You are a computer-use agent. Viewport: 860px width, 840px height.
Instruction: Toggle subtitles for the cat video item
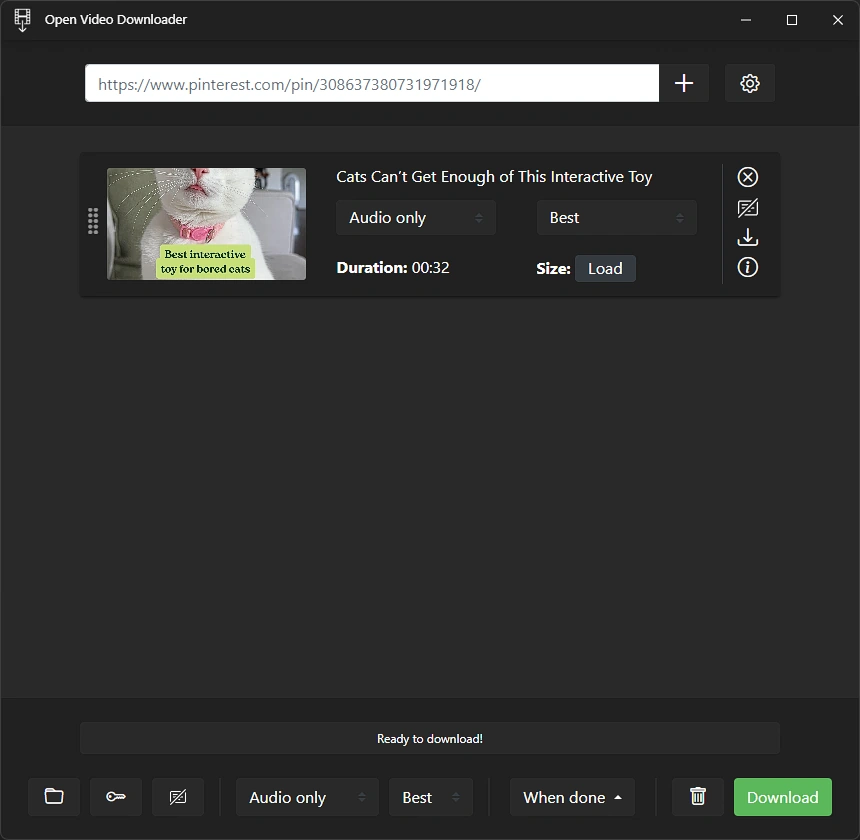tap(748, 208)
